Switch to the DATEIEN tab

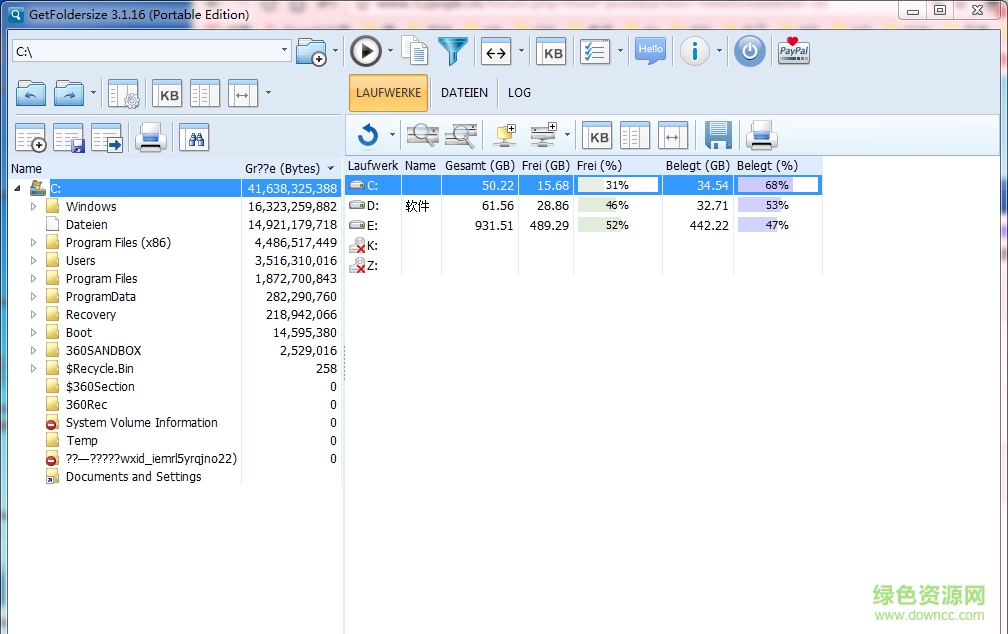tap(464, 93)
